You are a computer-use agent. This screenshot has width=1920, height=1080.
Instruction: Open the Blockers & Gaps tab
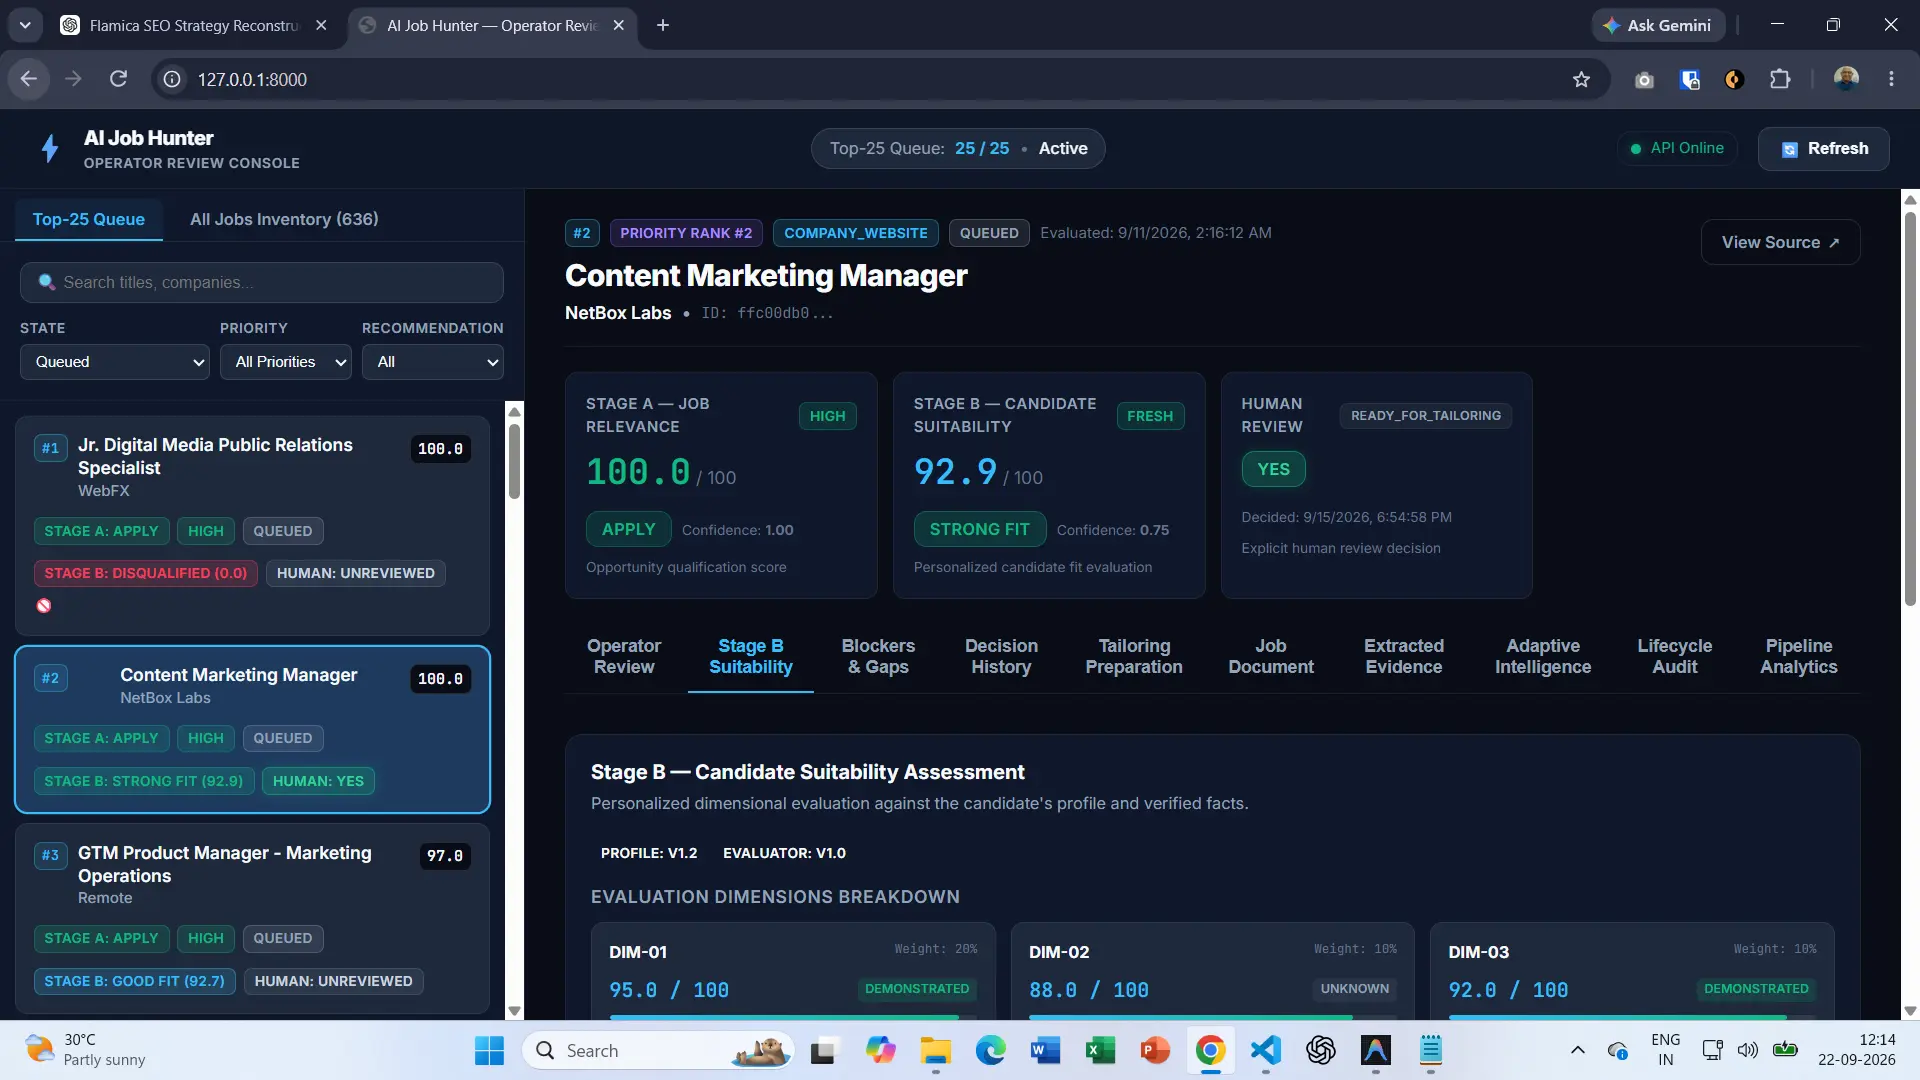tap(878, 657)
